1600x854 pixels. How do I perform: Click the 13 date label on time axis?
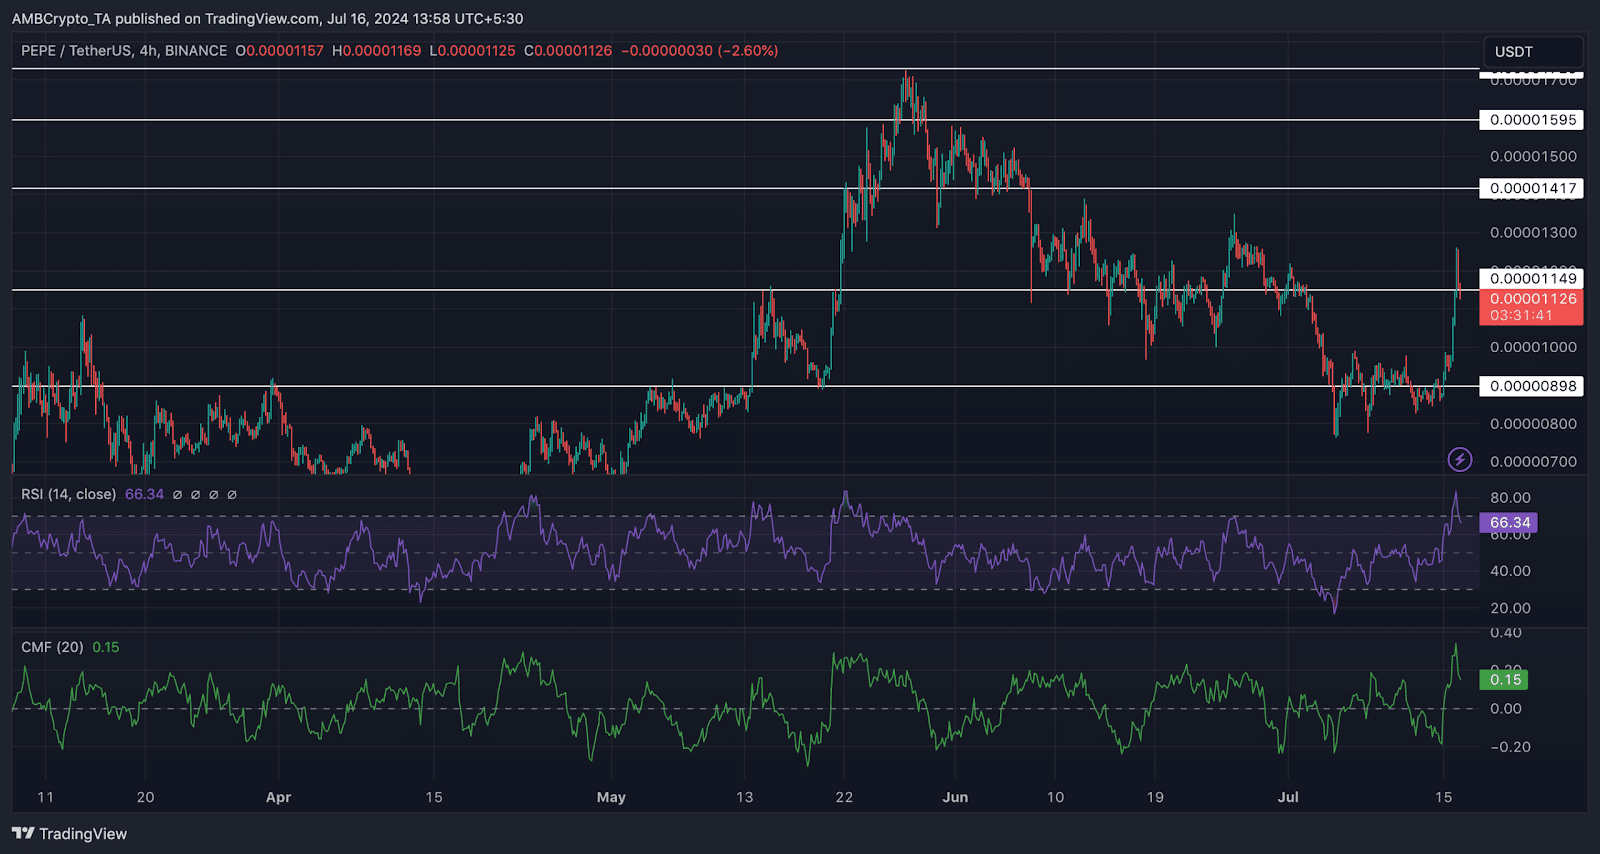(744, 797)
